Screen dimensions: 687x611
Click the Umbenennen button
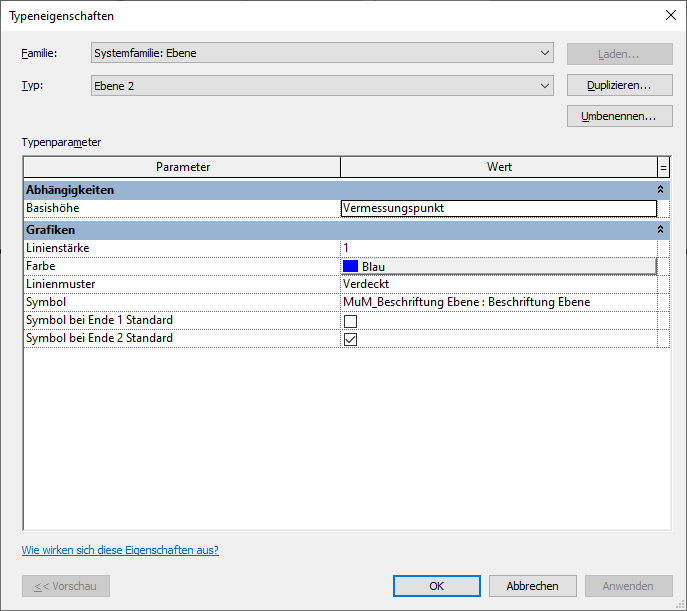point(620,116)
